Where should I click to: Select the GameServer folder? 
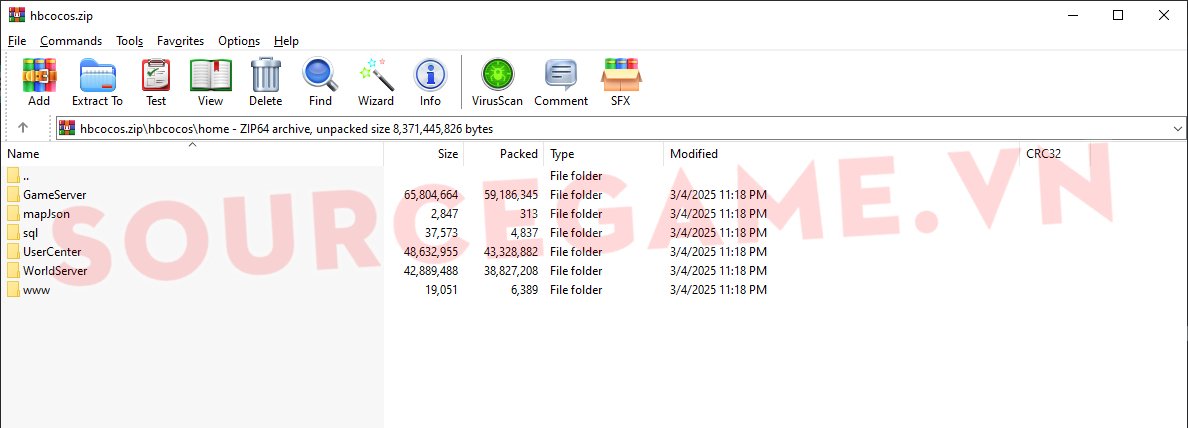click(x=54, y=195)
